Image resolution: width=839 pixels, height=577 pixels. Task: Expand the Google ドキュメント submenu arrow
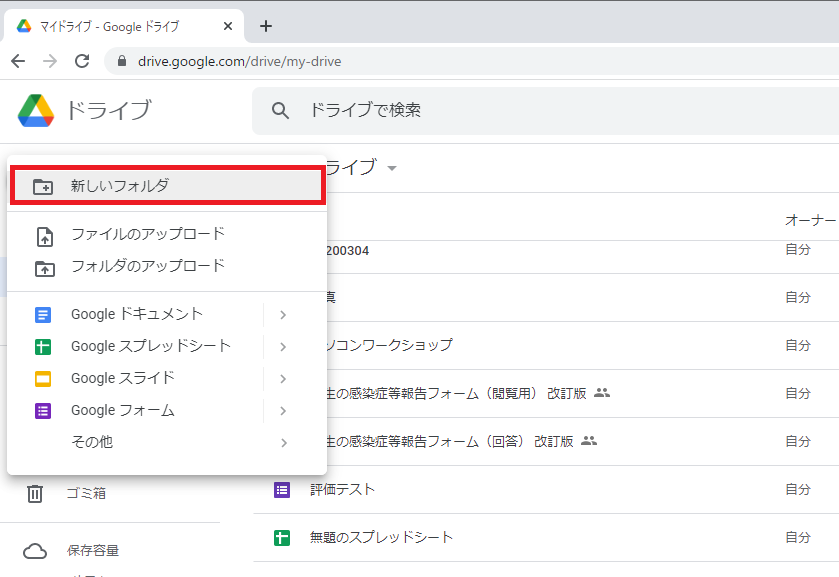tap(283, 315)
